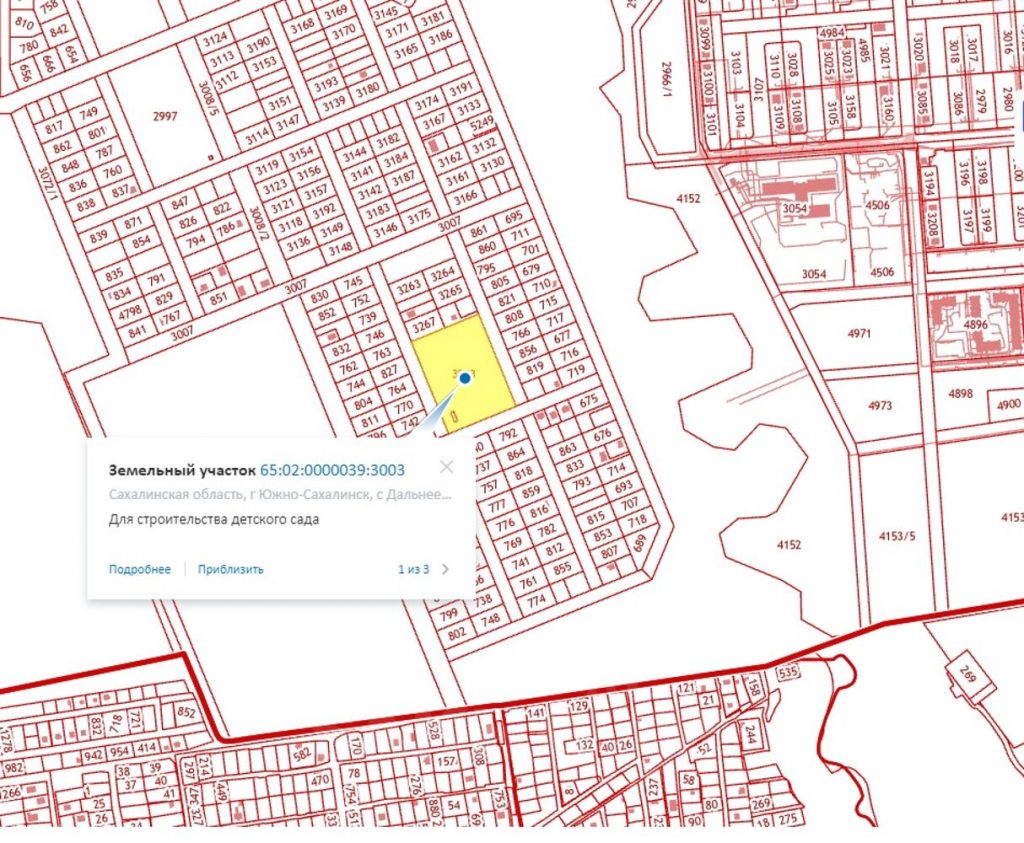Click Приблизить to zoom to parcel
Image resolution: width=1024 pixels, height=843 pixels.
click(231, 569)
